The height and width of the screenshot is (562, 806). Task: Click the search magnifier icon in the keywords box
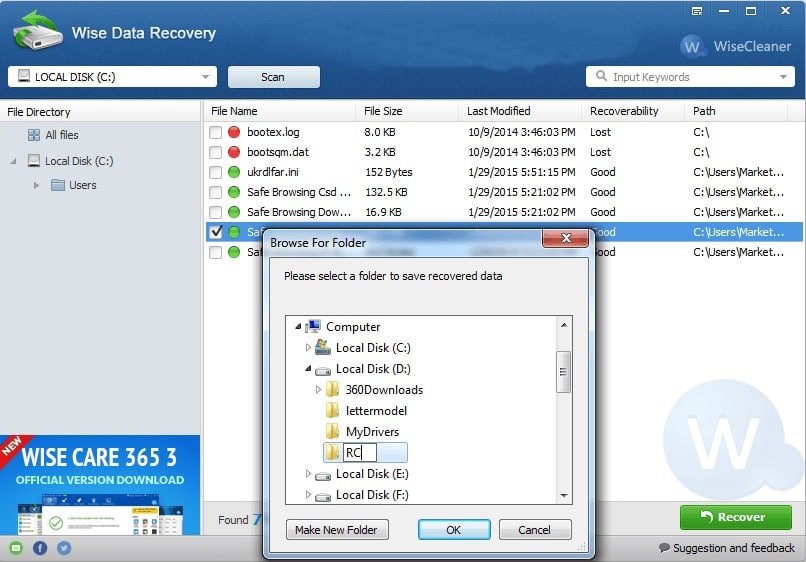pyautogui.click(x=601, y=76)
